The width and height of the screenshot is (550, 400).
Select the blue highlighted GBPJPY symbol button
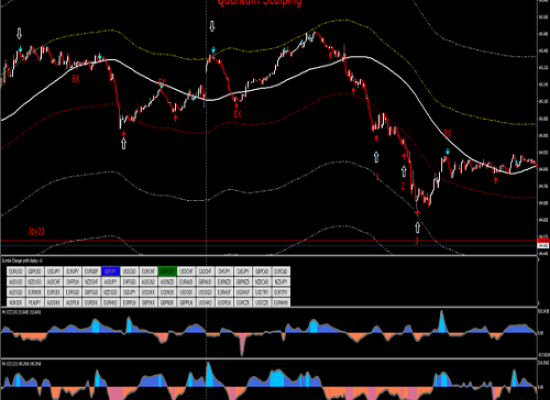pos(110,271)
